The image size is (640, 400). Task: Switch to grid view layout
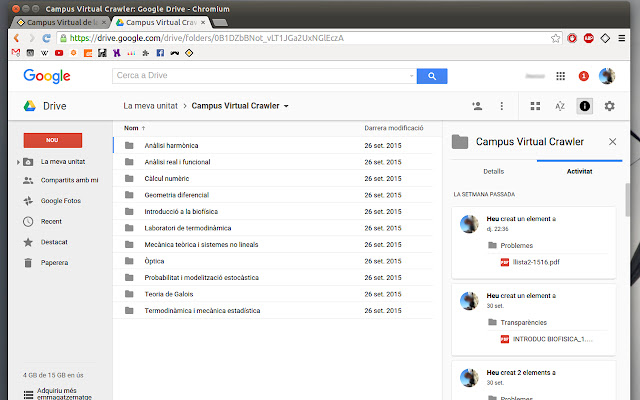(535, 106)
